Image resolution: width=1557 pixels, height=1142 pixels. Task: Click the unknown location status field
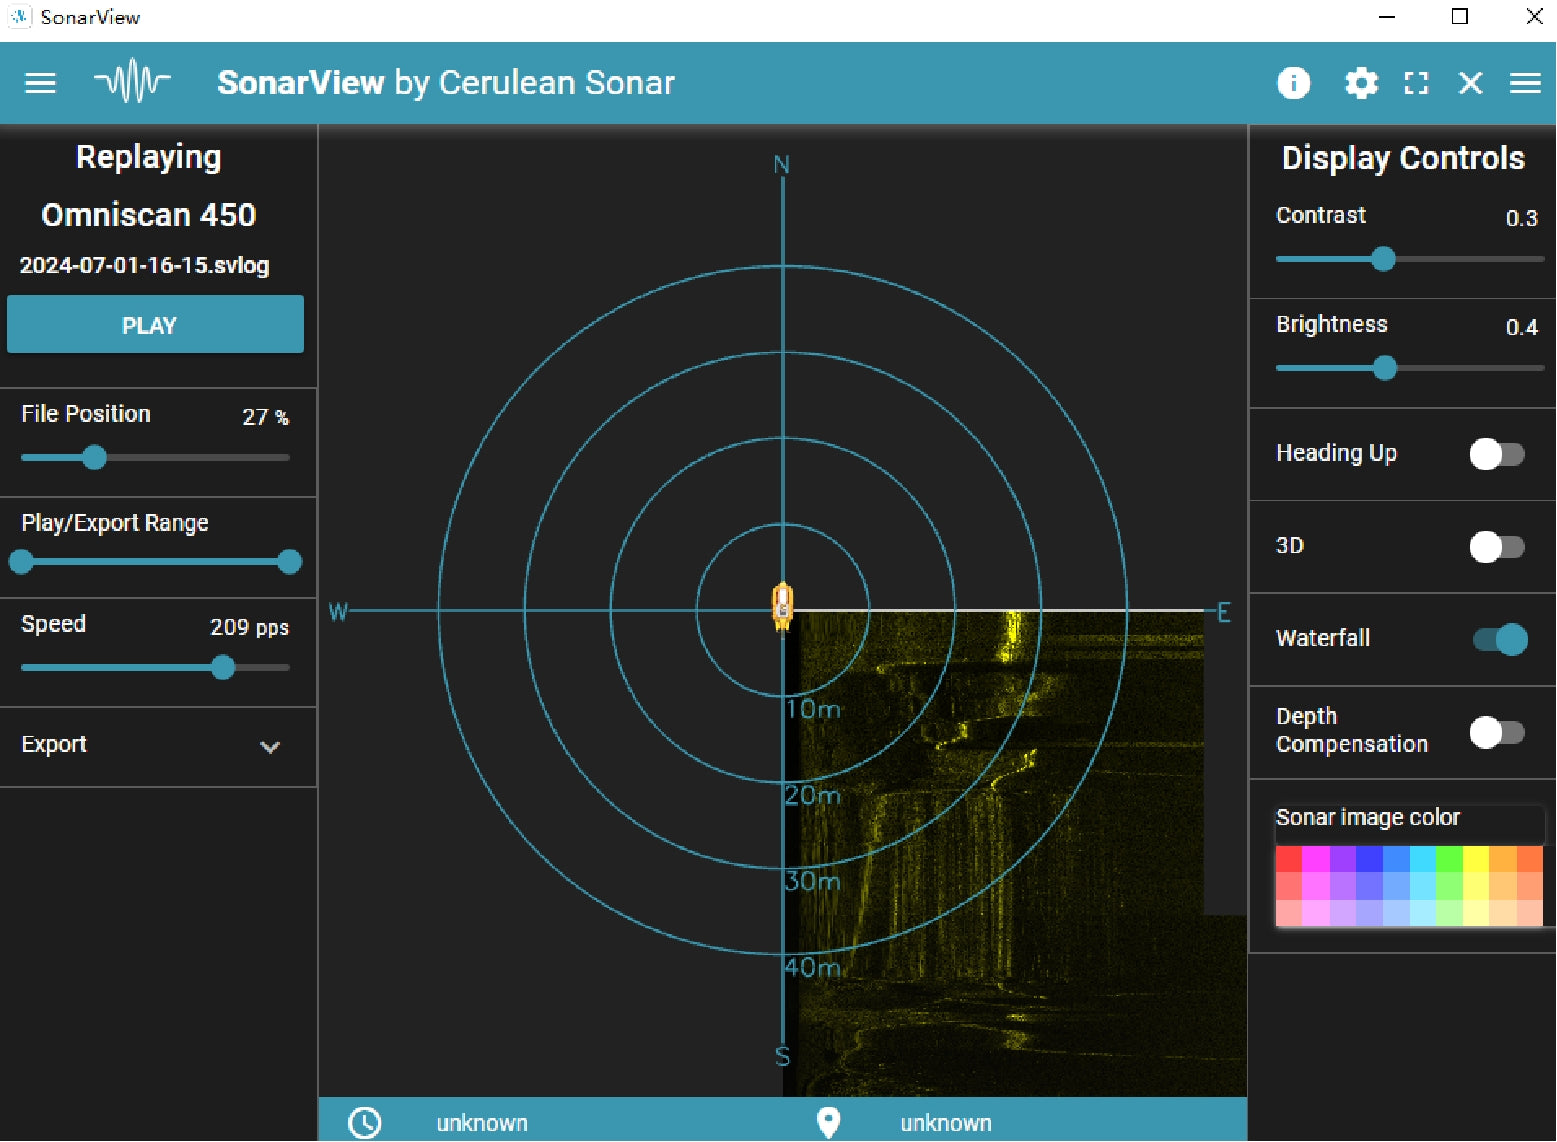[944, 1122]
